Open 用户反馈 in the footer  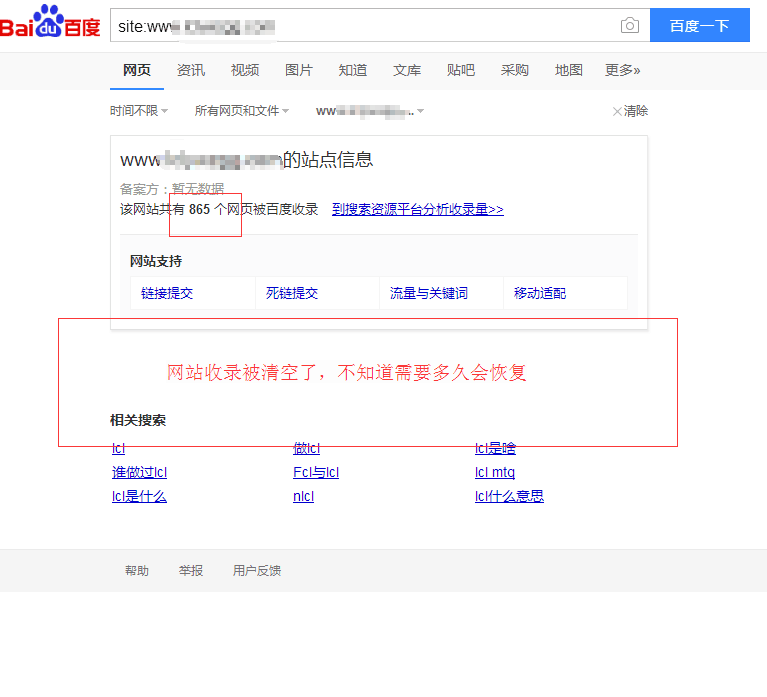[257, 570]
